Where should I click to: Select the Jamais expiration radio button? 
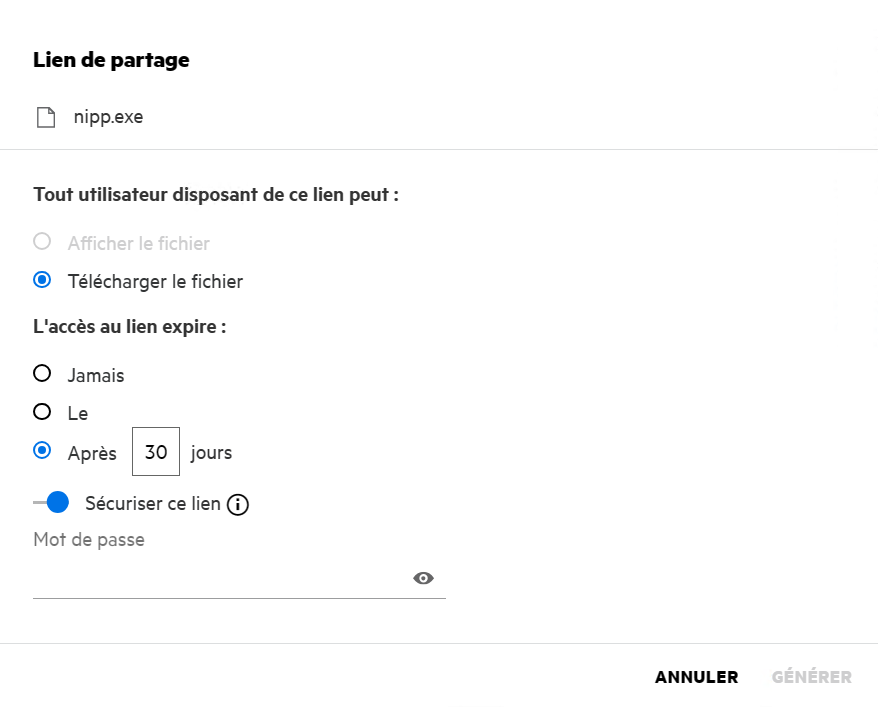[42, 374]
